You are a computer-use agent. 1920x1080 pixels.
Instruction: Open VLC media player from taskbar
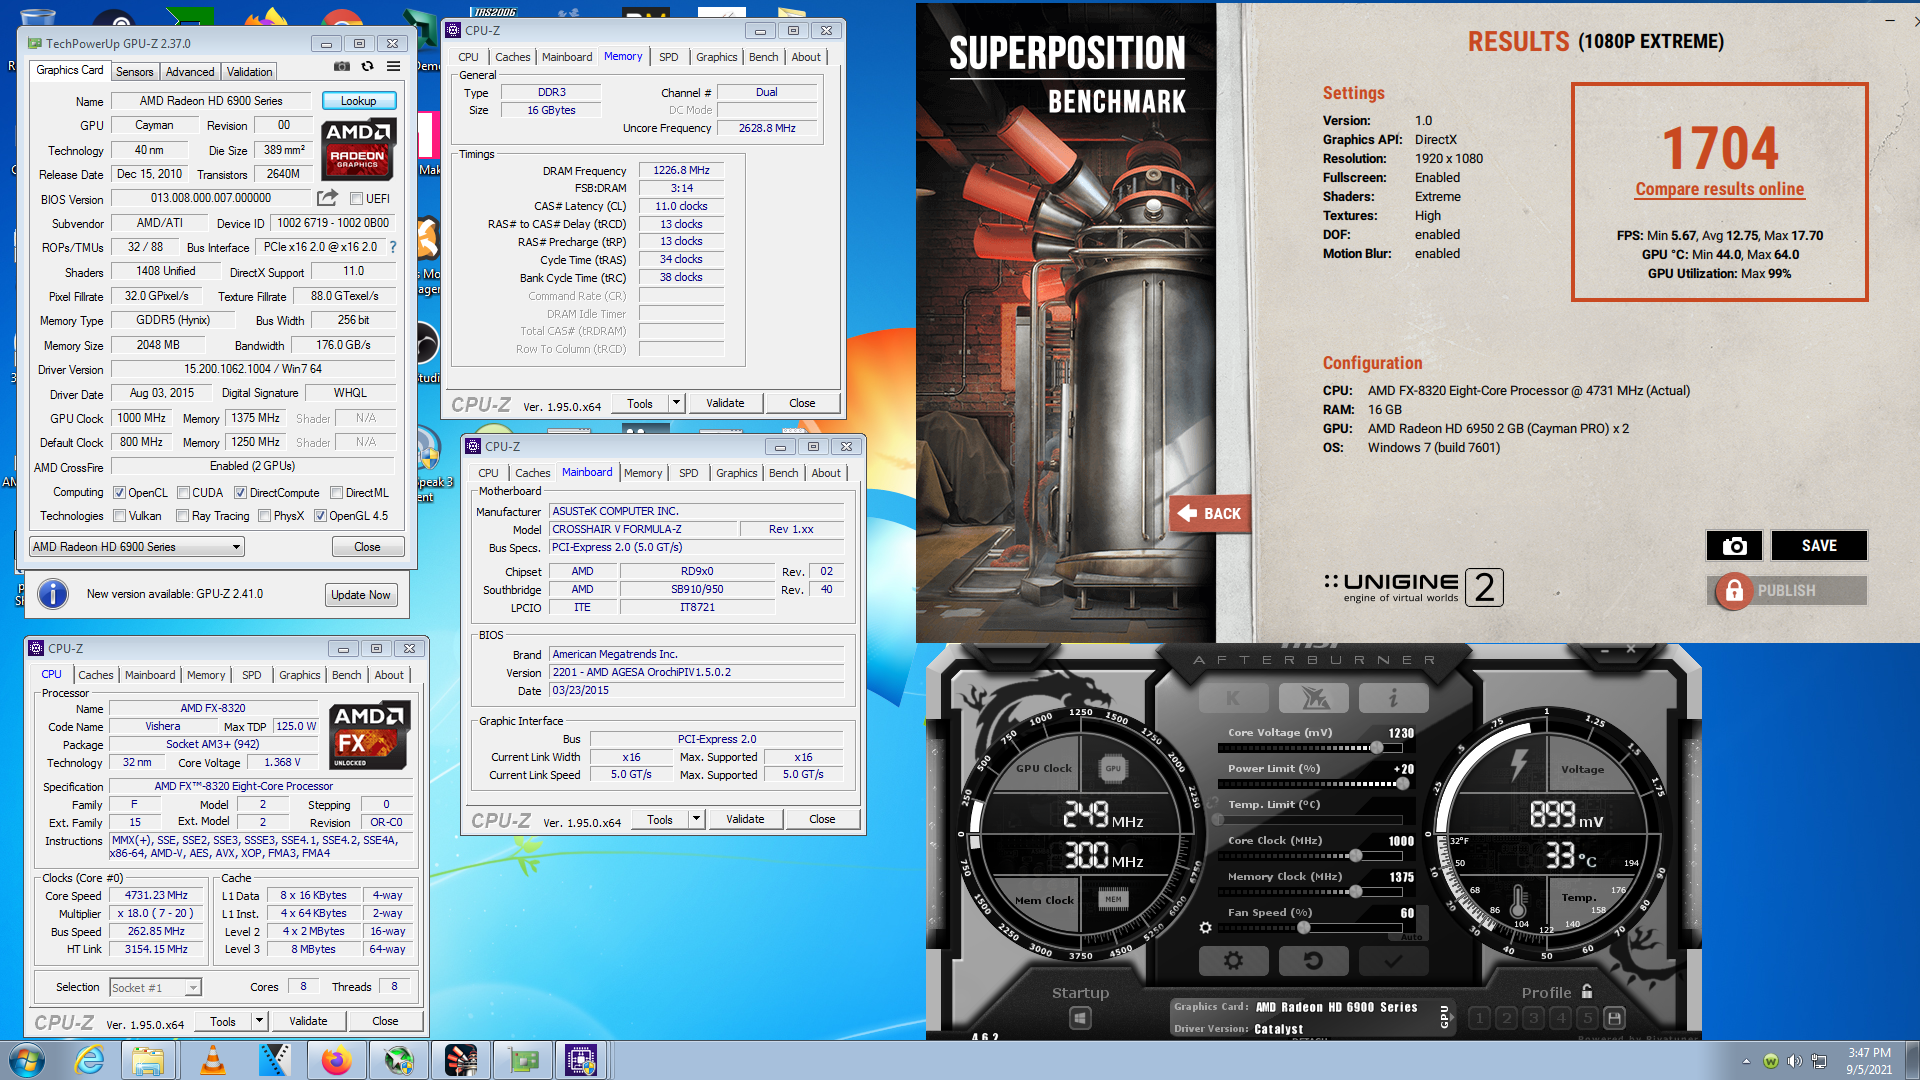click(x=213, y=1060)
